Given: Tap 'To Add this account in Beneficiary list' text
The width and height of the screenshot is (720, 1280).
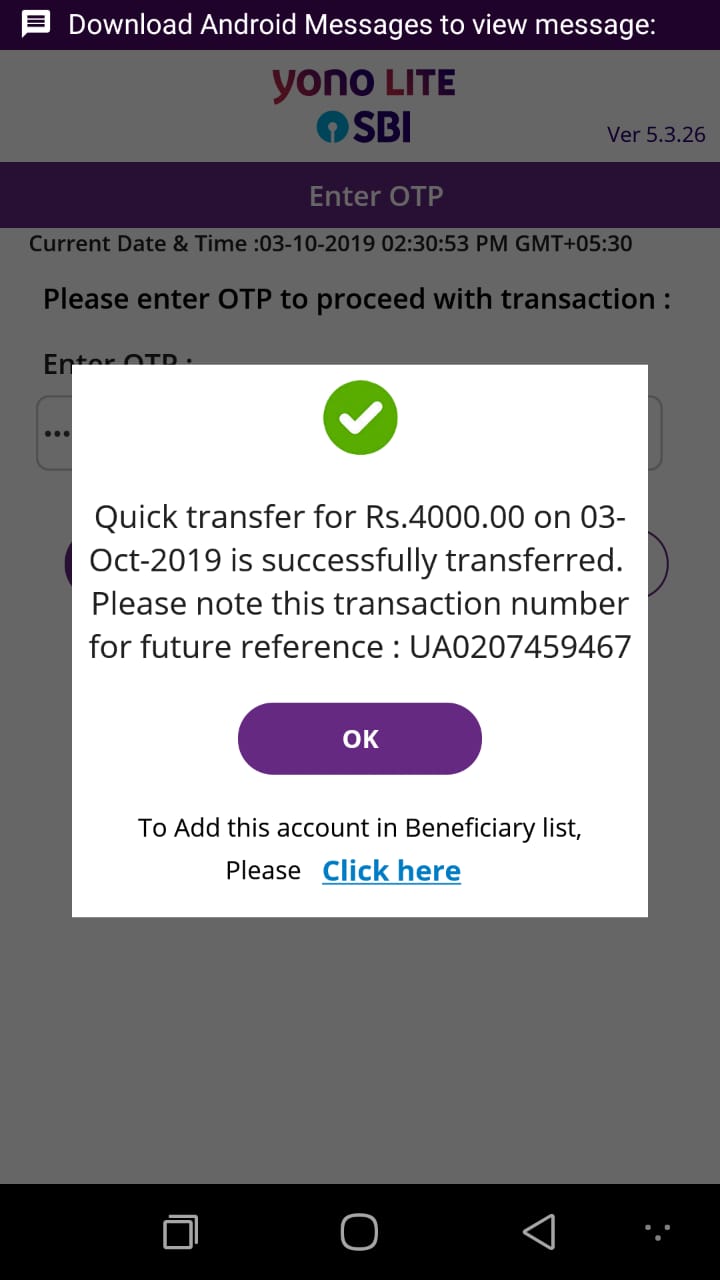Looking at the screenshot, I should pos(360,828).
